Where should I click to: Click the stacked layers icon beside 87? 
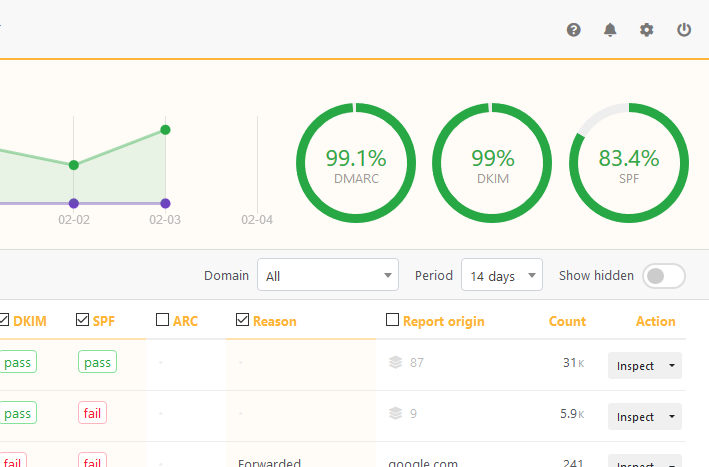396,362
